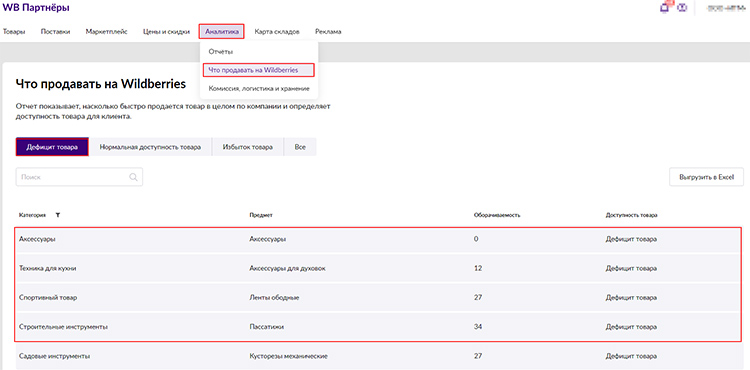This screenshot has width=750, height=370.
Task: Click the Оборачиваемость column header
Action: [497, 215]
